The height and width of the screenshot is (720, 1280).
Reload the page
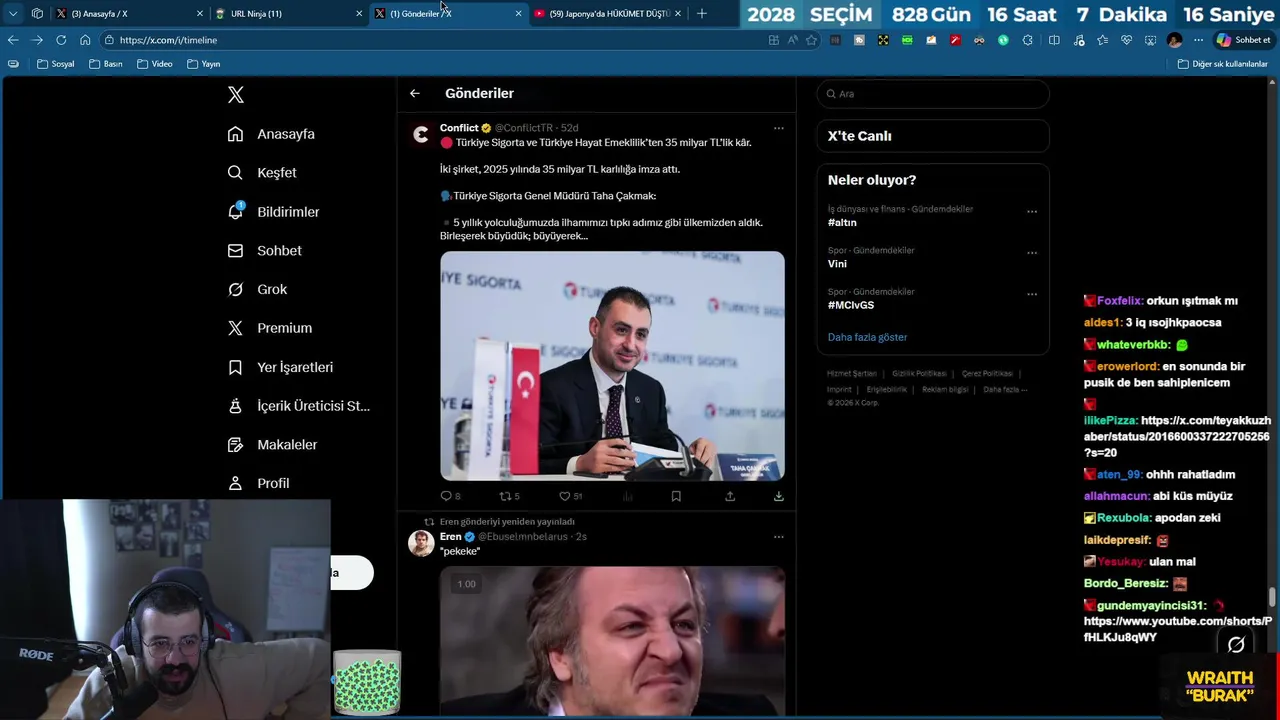(61, 40)
